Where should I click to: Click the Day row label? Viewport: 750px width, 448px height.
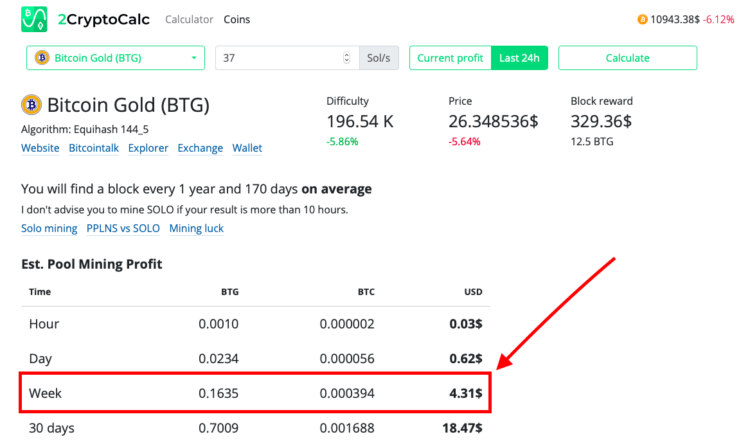pyautogui.click(x=40, y=359)
